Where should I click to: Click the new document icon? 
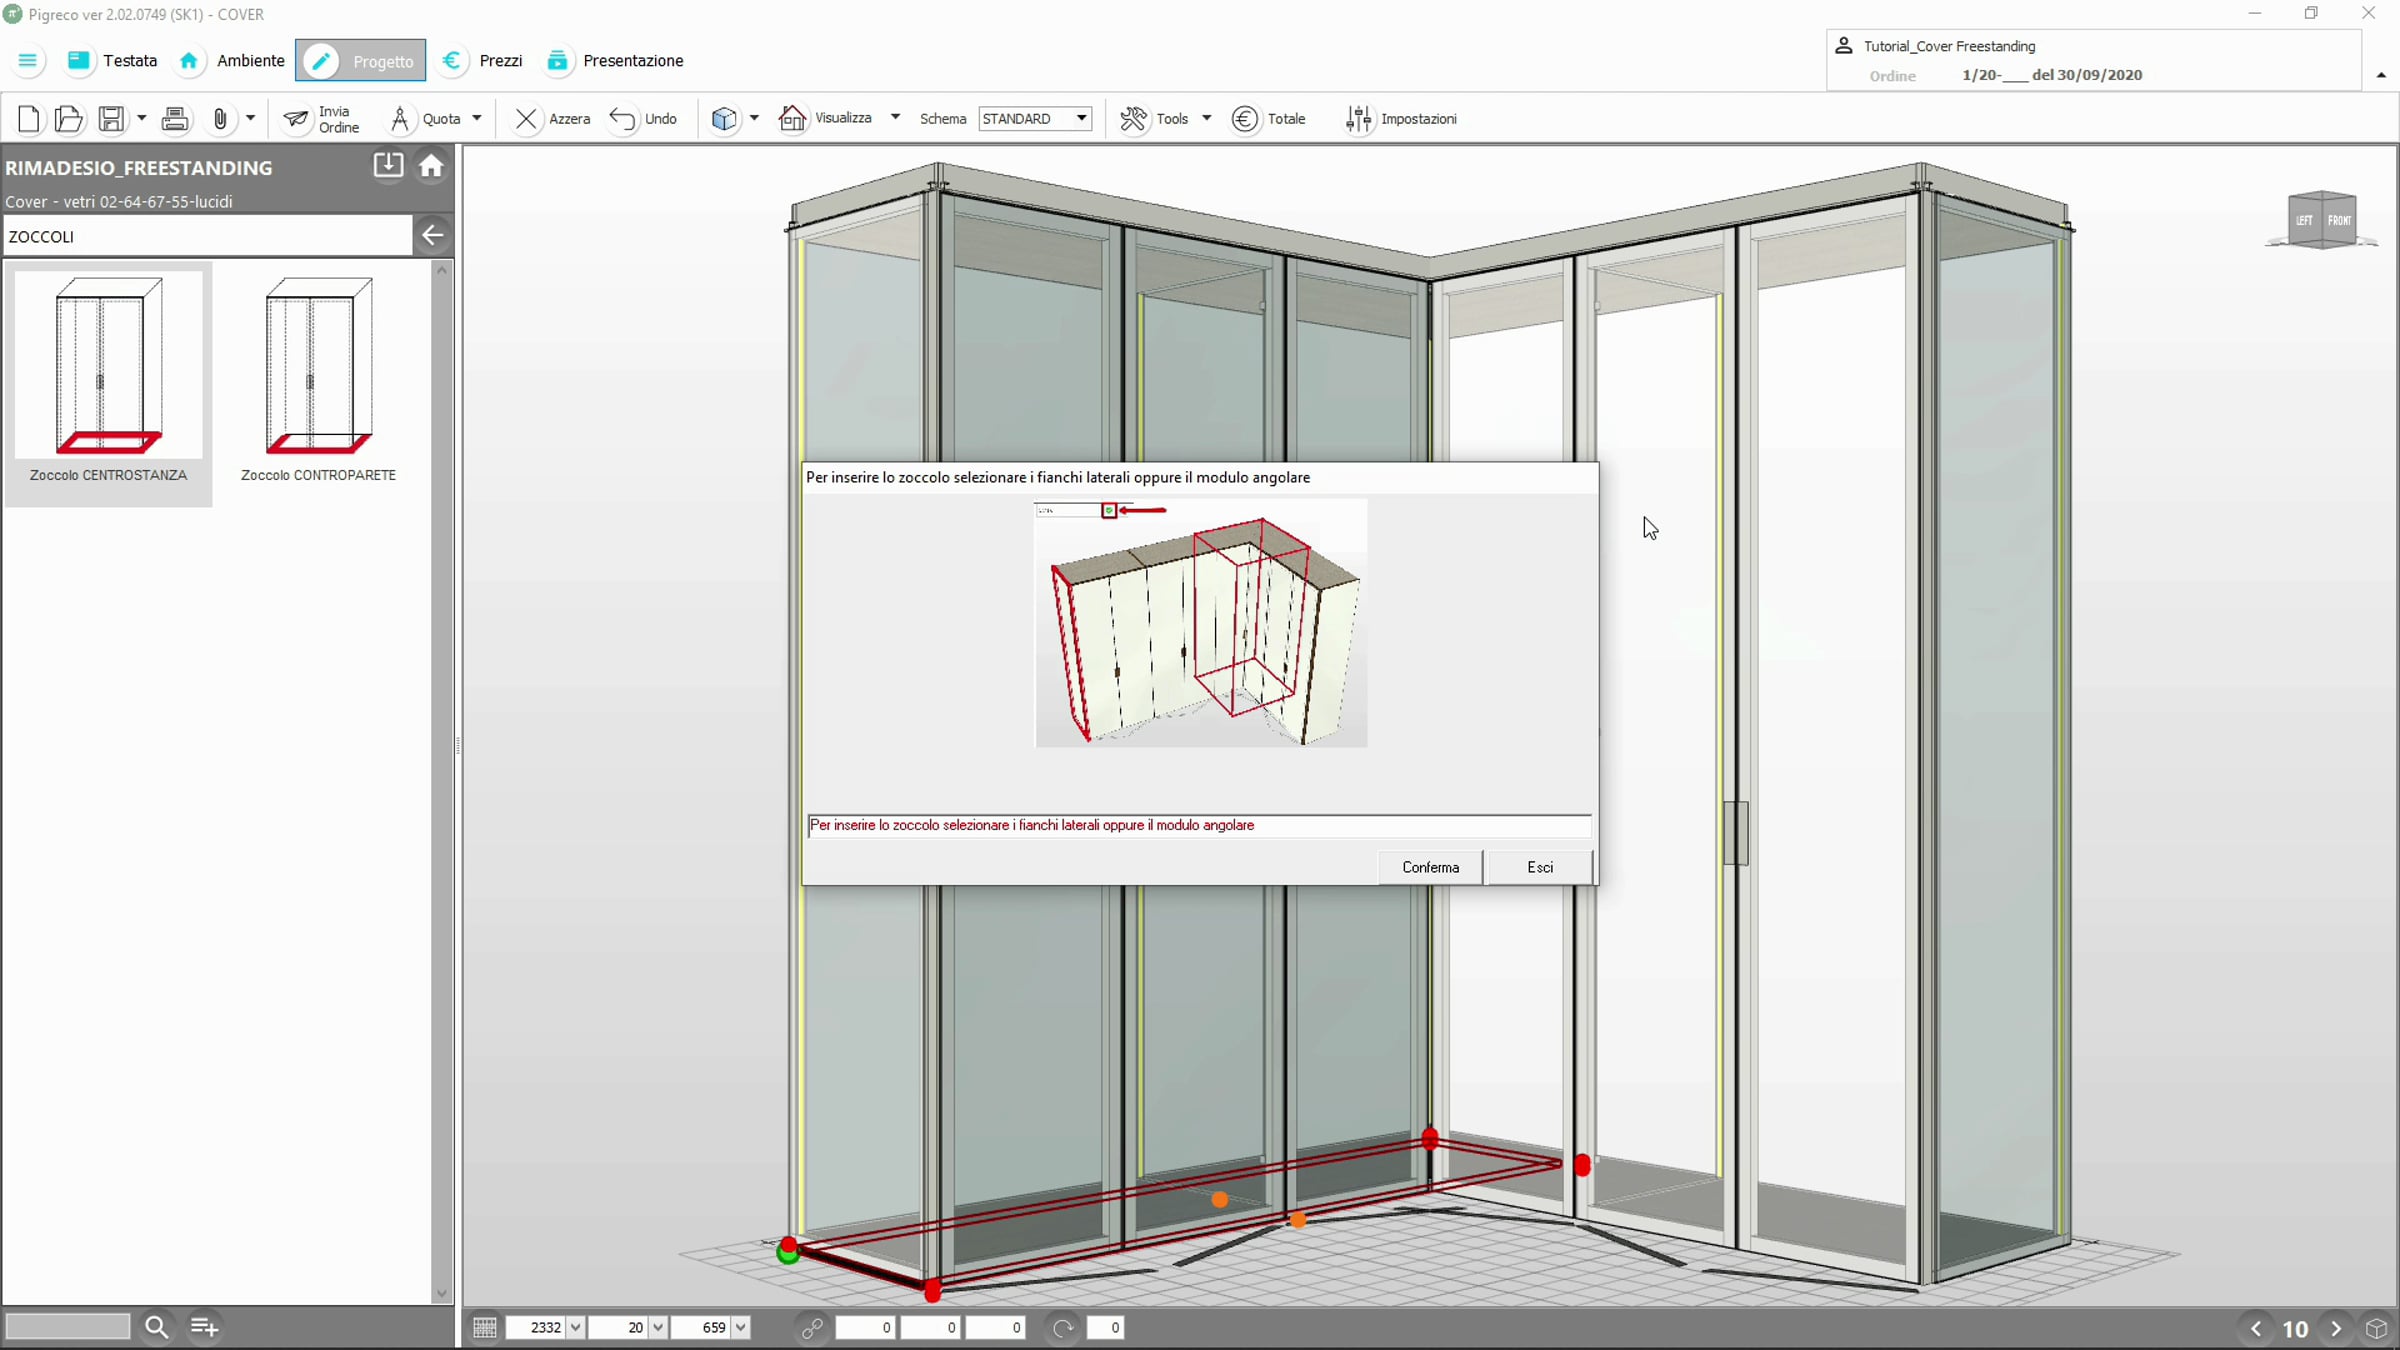[28, 119]
